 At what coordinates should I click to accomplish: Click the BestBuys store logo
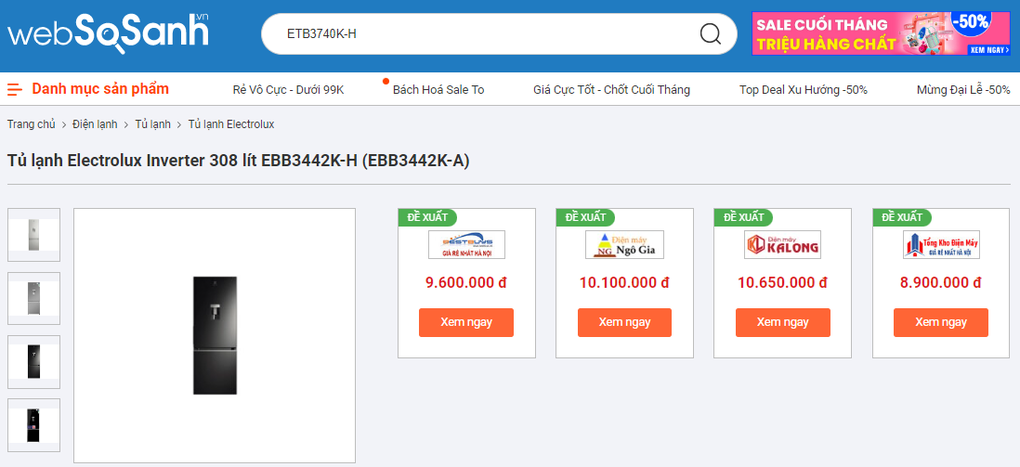466,245
